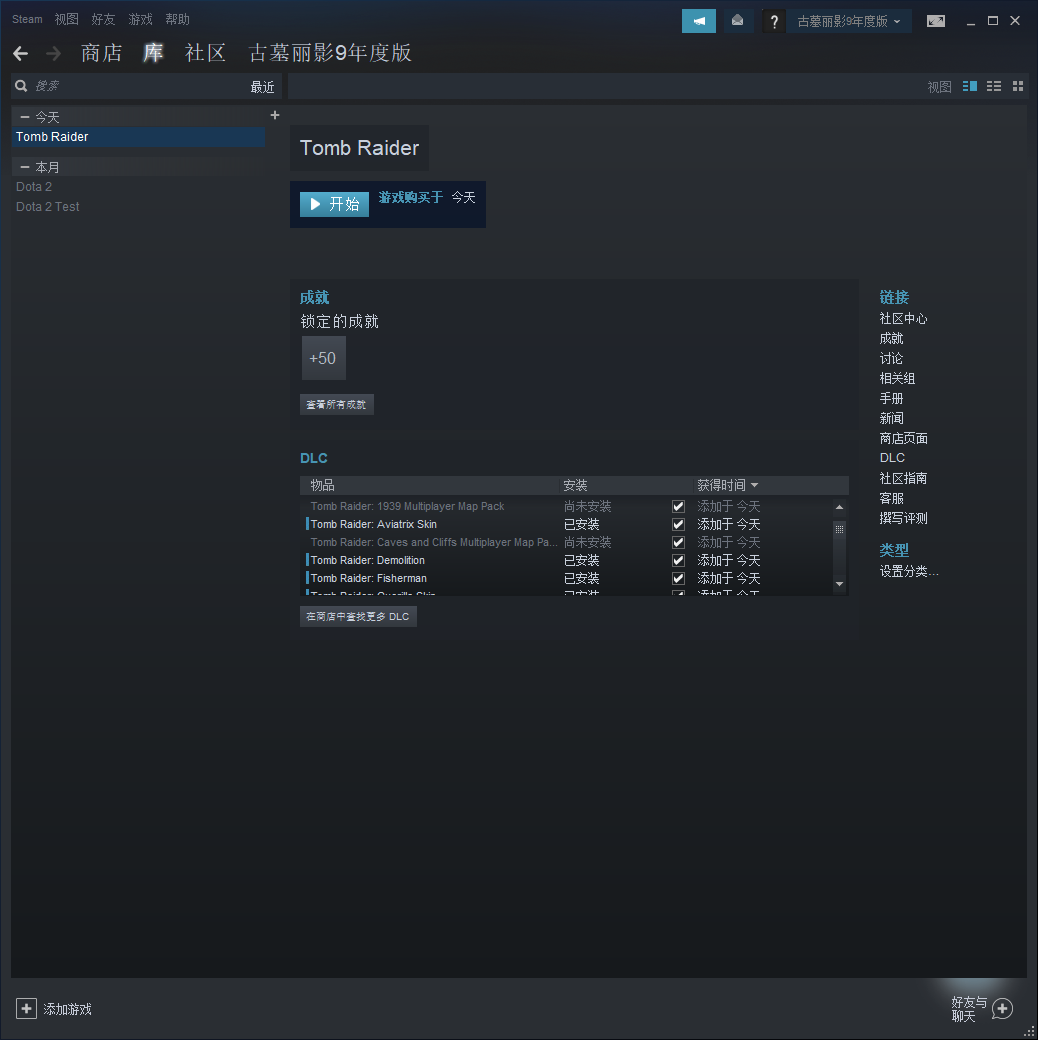Open 社区指南 link
1038x1040 pixels.
pos(903,478)
